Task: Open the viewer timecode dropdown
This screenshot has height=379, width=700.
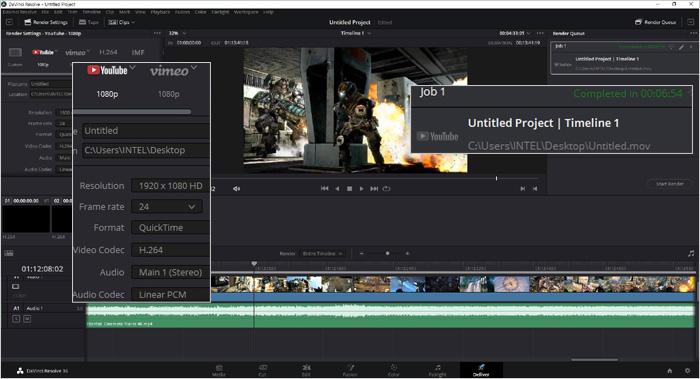Action: [x=514, y=33]
